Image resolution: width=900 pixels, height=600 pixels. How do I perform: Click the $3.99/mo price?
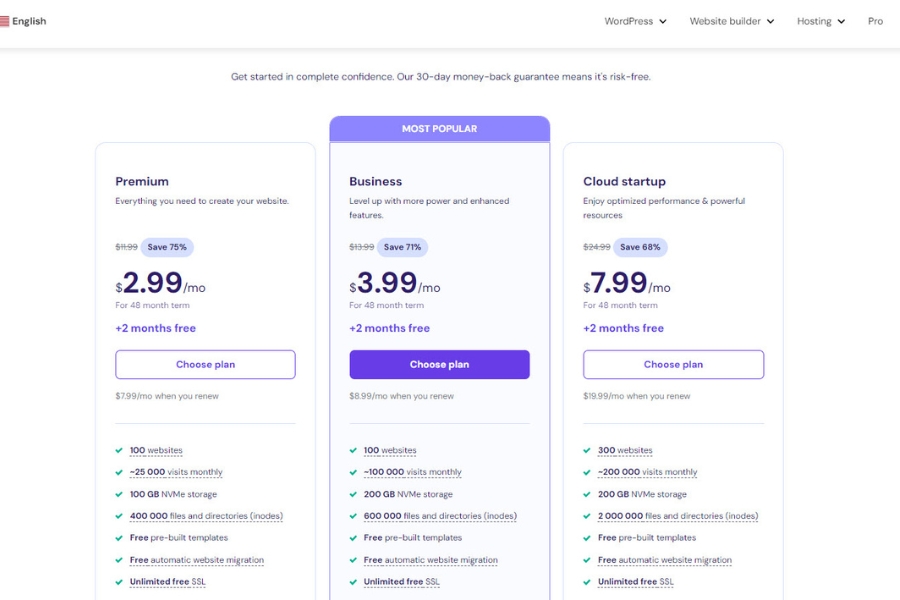[x=395, y=283]
